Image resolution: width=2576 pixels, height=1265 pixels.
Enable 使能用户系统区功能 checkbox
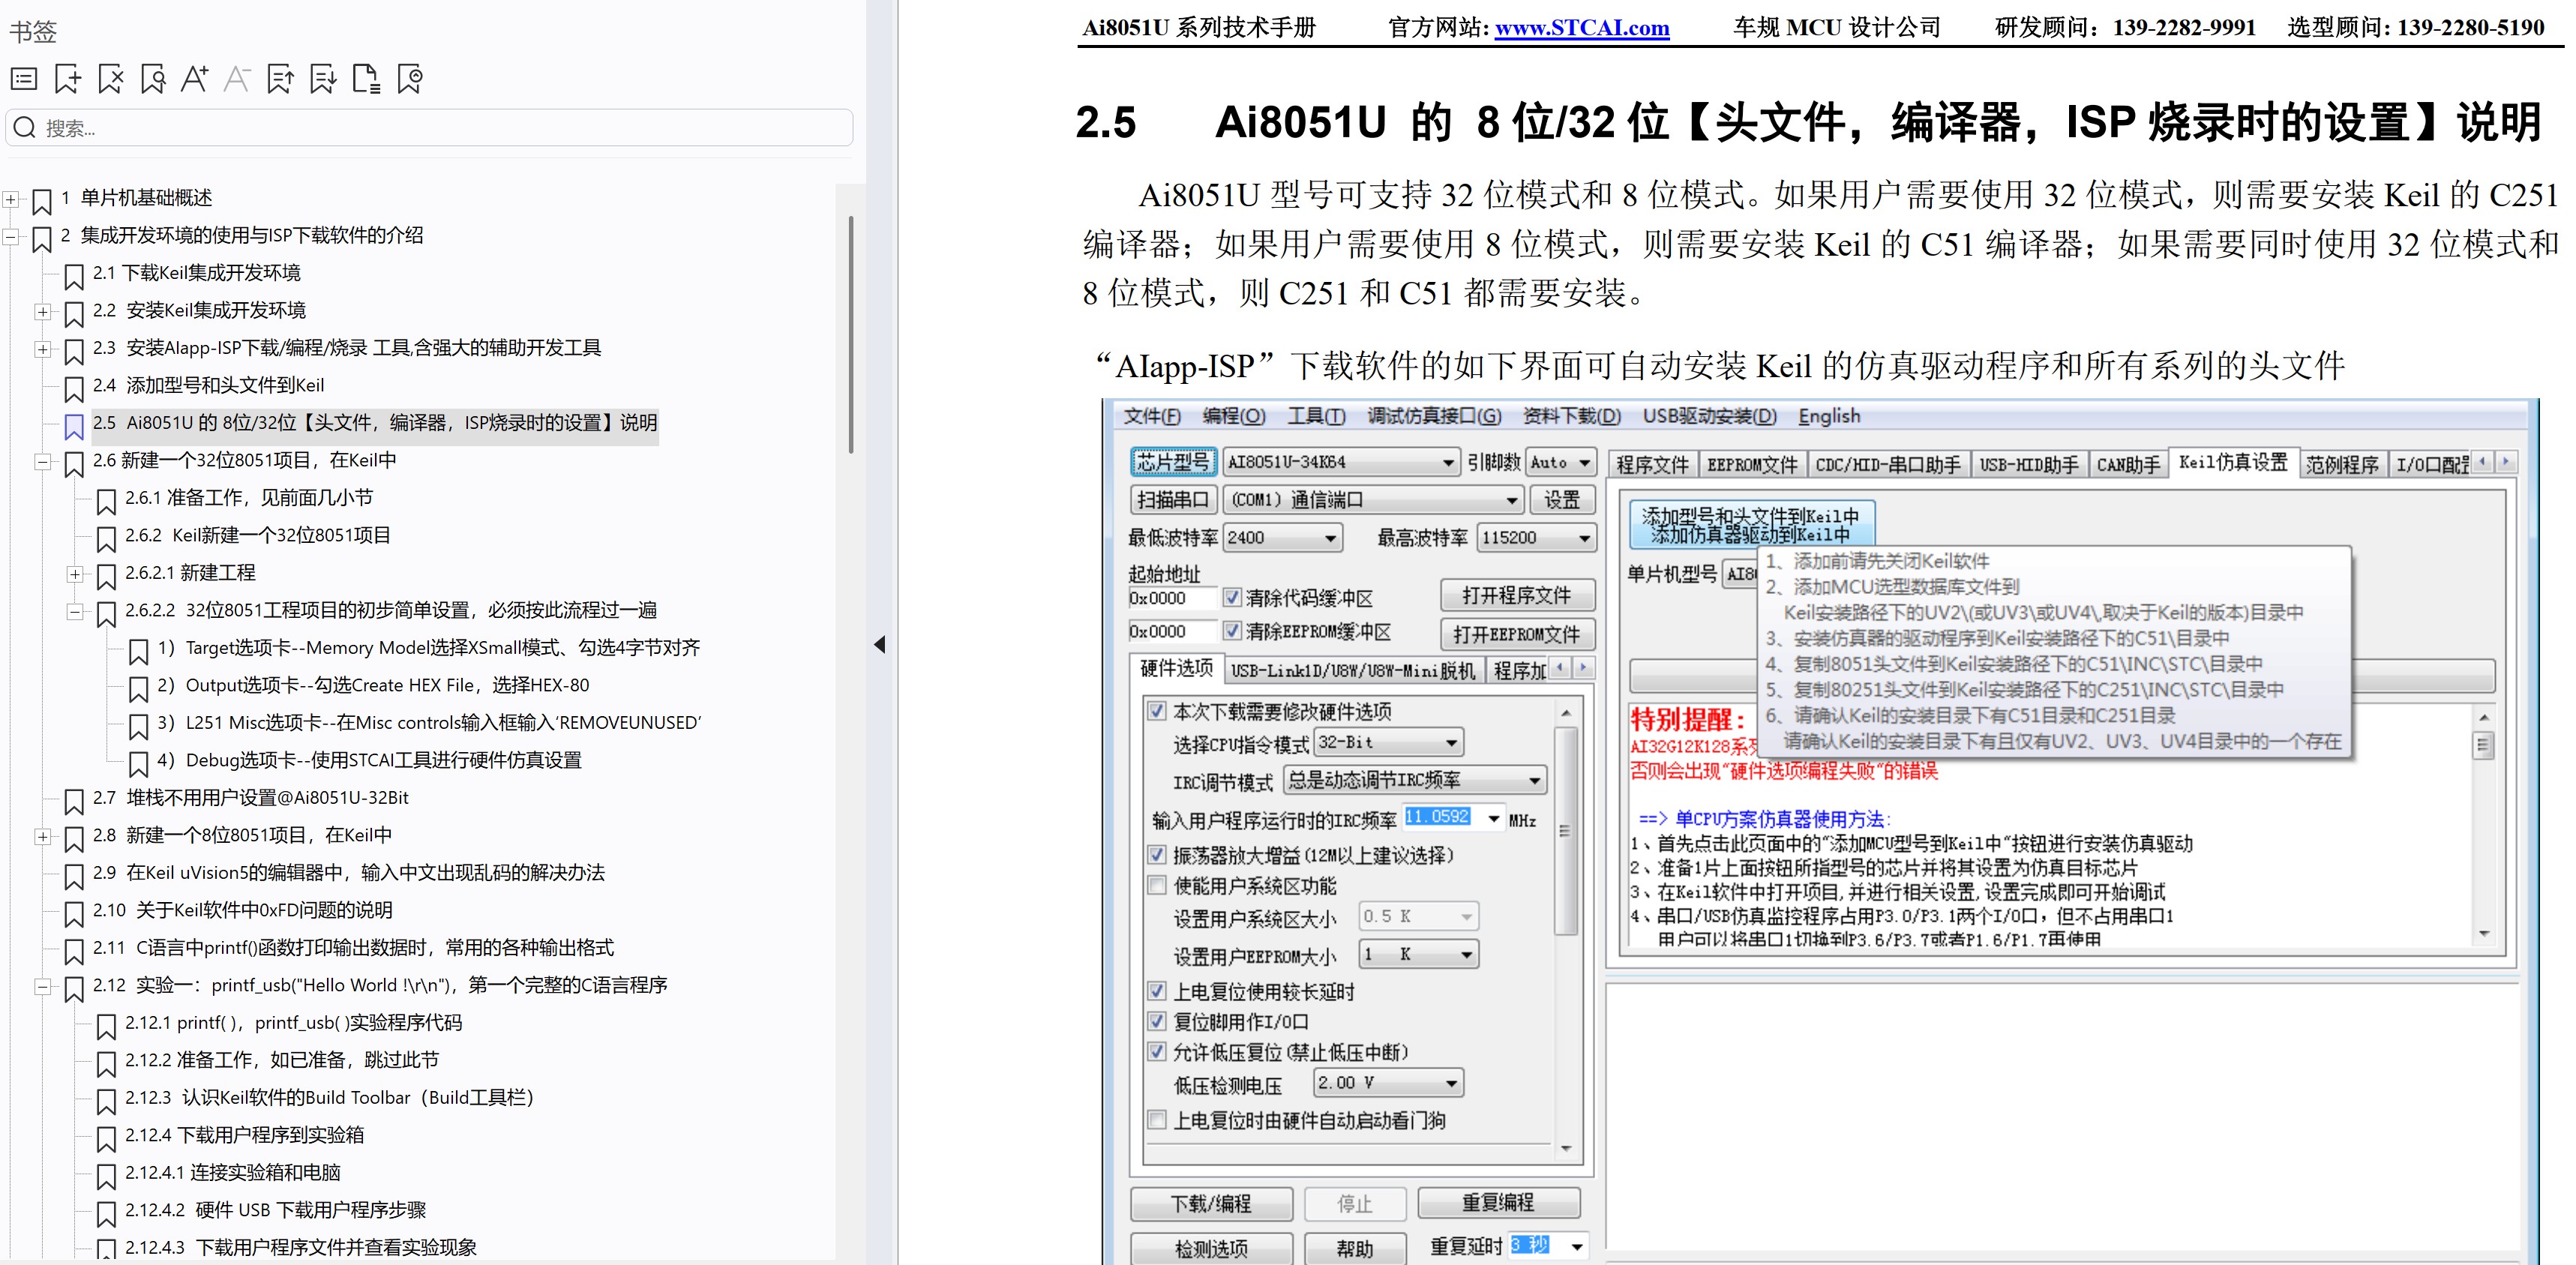point(1157,885)
